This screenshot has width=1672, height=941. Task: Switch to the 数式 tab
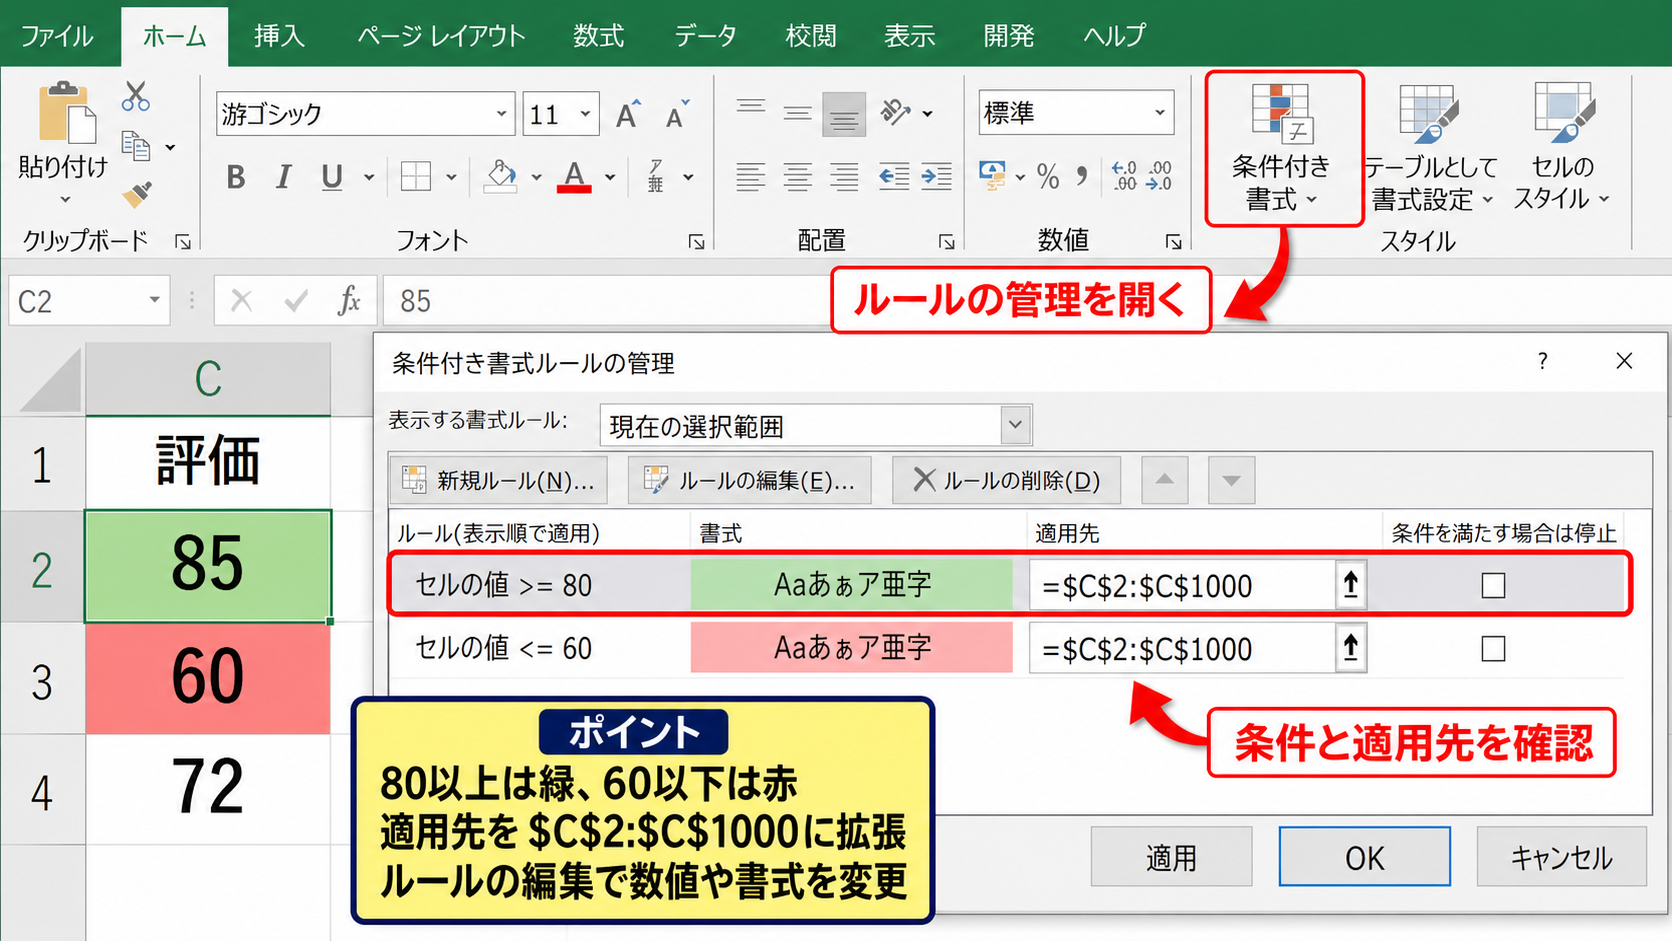599,35
